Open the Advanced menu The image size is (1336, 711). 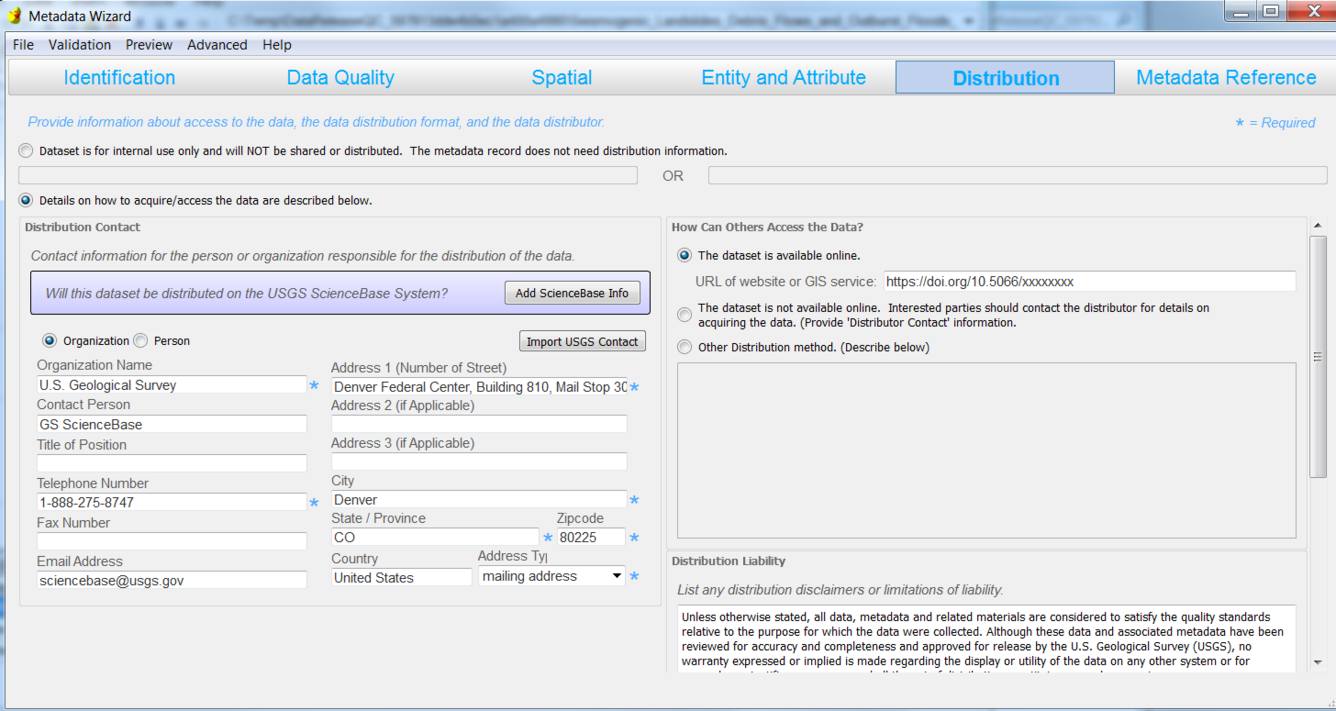(217, 45)
